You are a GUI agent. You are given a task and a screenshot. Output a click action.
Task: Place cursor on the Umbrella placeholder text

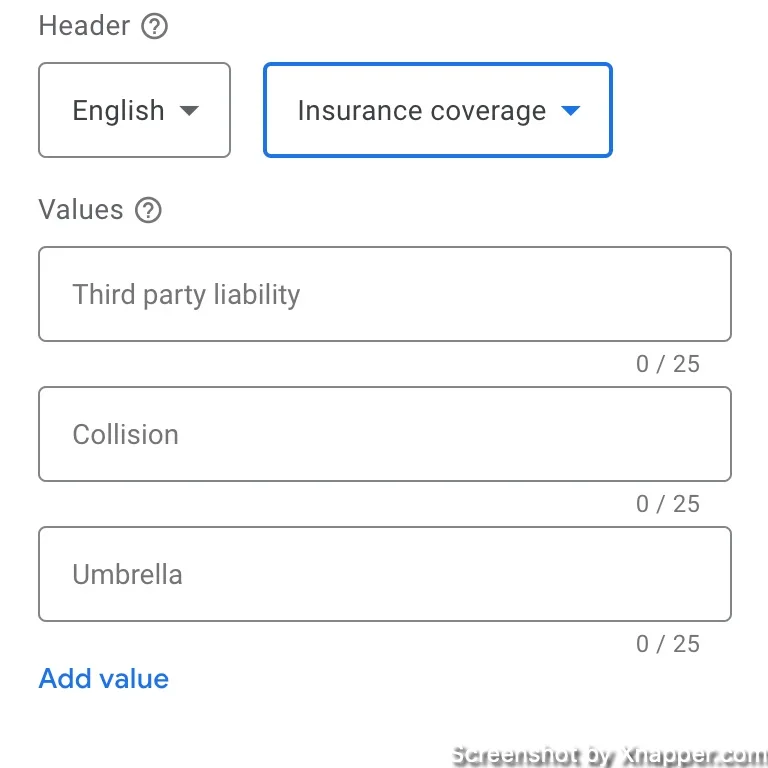coord(127,575)
